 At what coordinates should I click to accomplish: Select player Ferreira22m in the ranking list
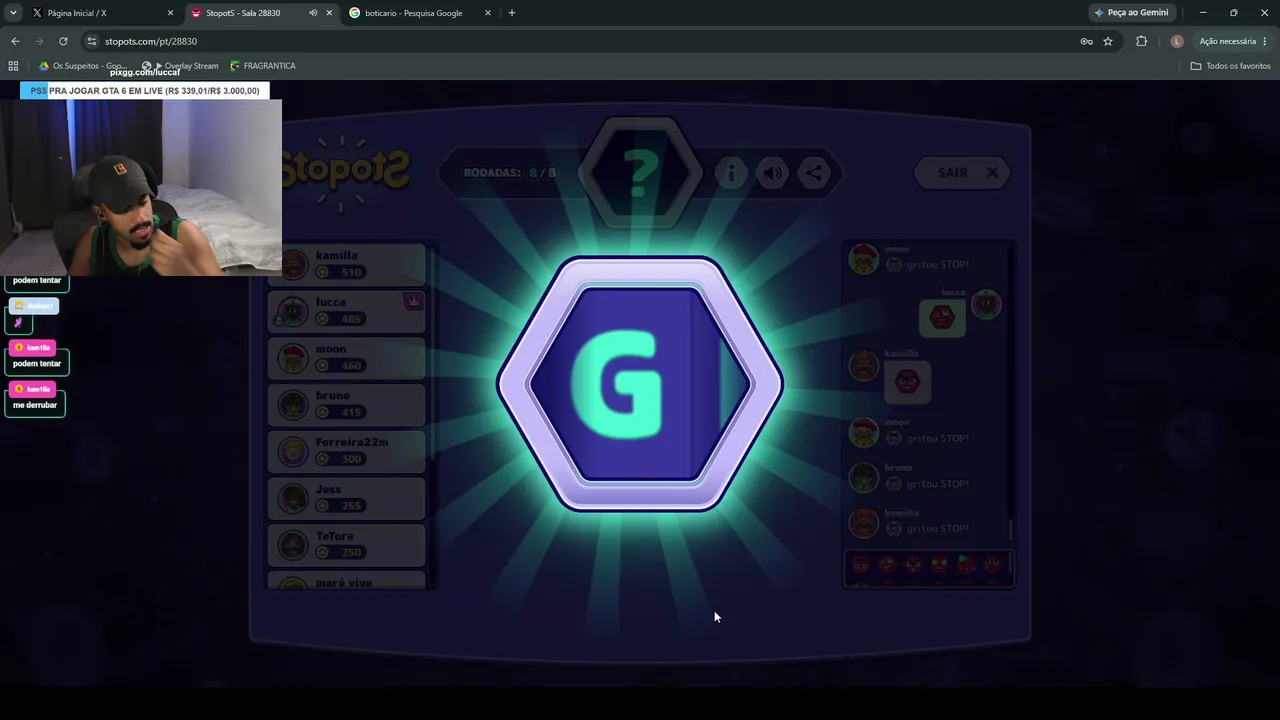347,452
